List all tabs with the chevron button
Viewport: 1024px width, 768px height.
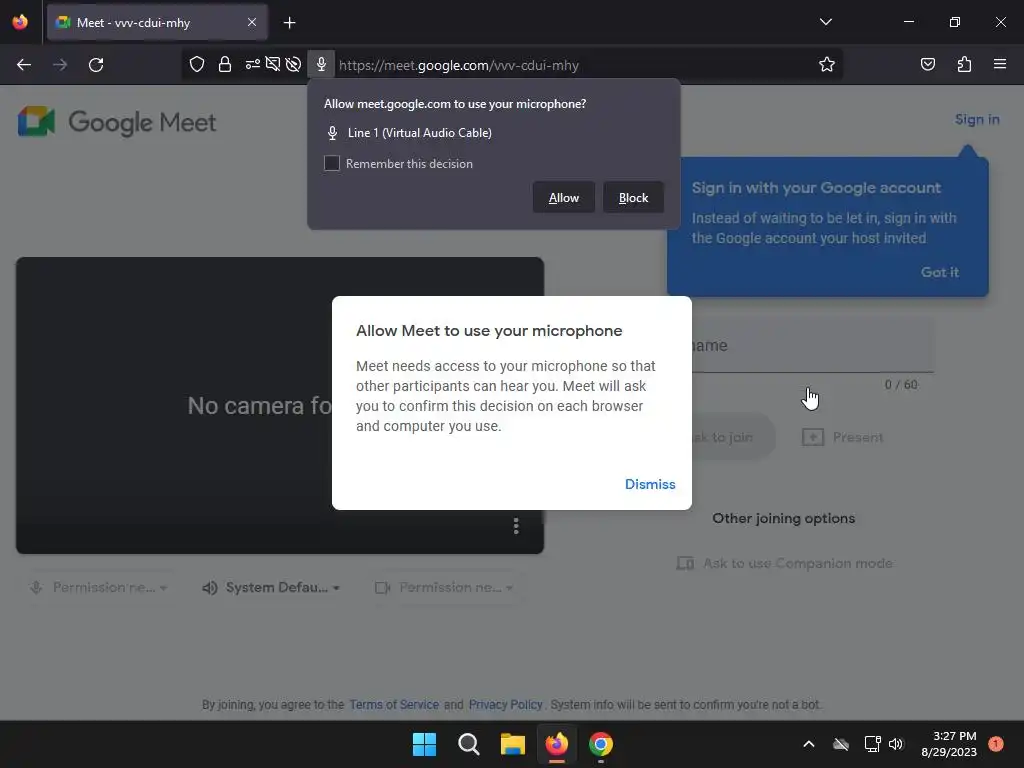[x=825, y=22]
